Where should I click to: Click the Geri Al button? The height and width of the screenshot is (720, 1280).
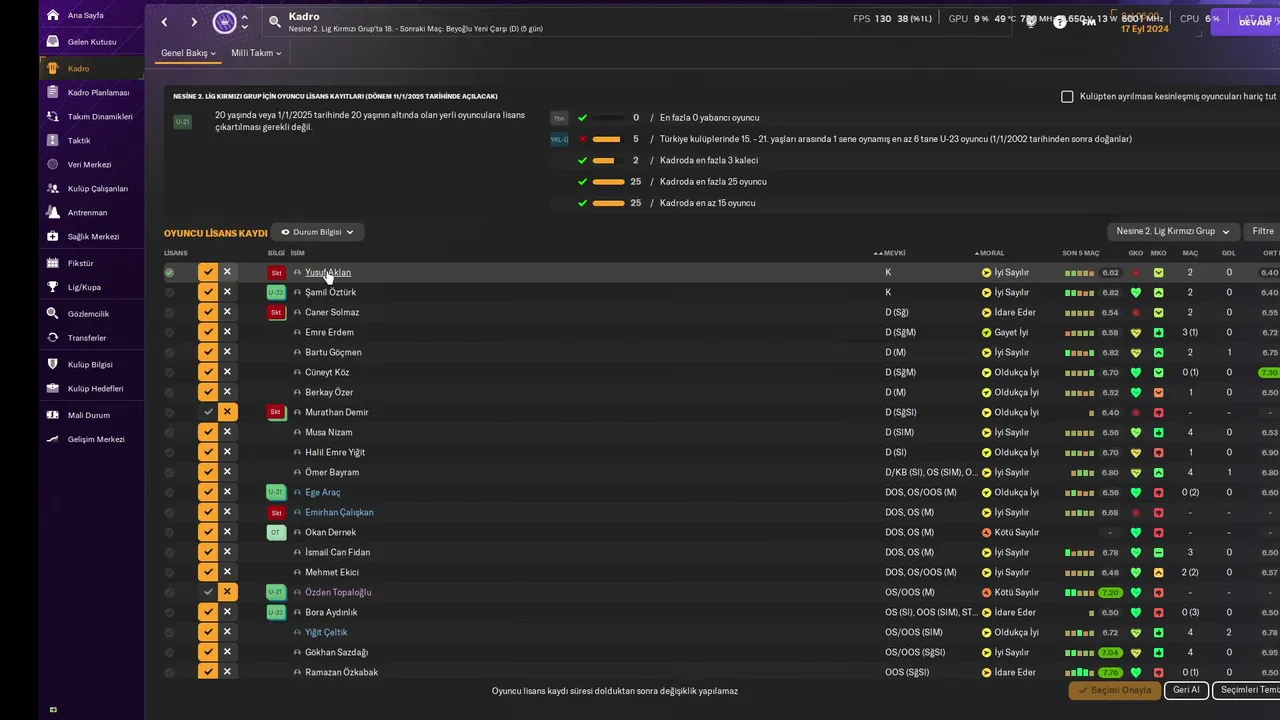point(1186,690)
